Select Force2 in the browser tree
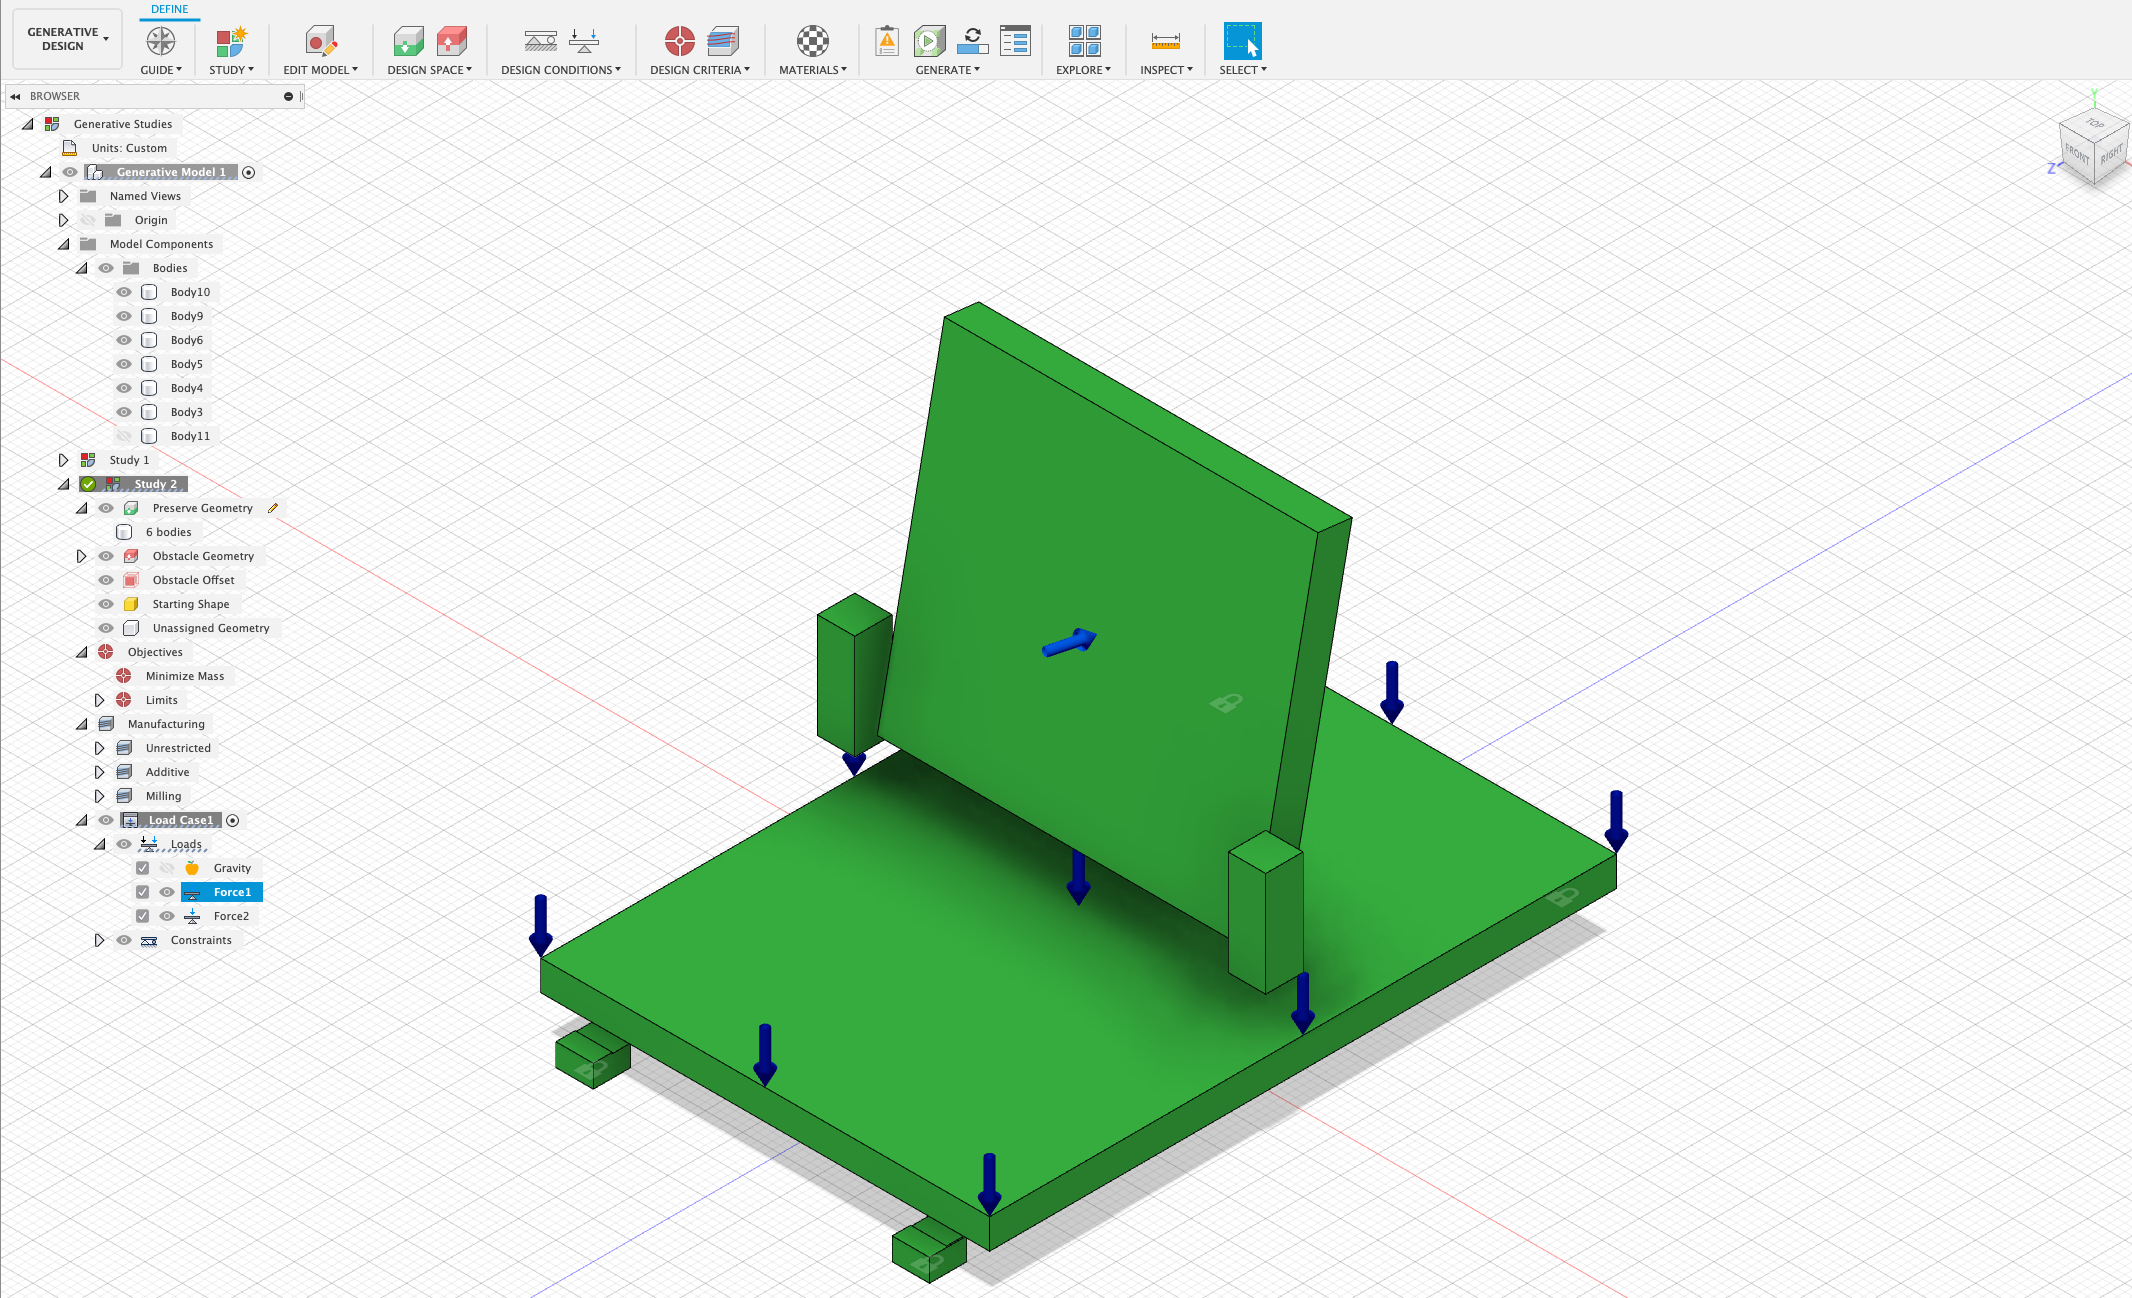This screenshot has height=1298, width=2132. pos(231,916)
